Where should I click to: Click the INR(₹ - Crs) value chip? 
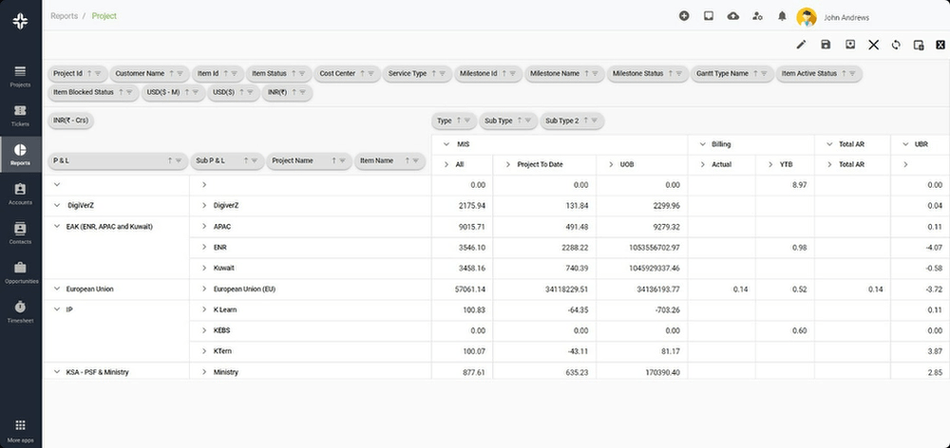point(71,121)
